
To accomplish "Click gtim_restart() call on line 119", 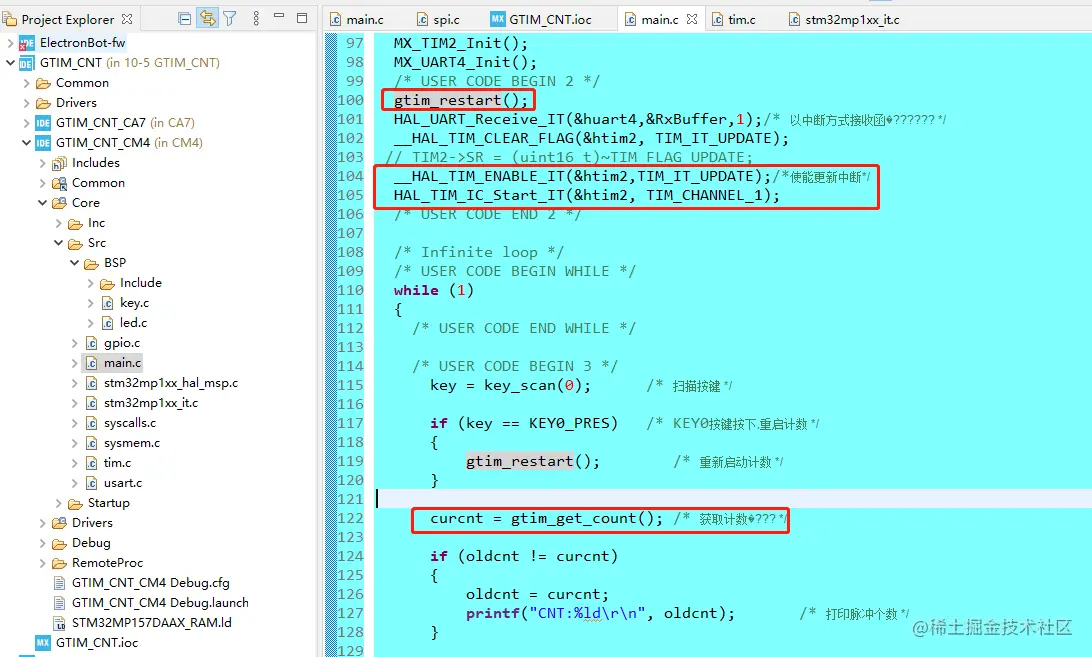I will (533, 461).
